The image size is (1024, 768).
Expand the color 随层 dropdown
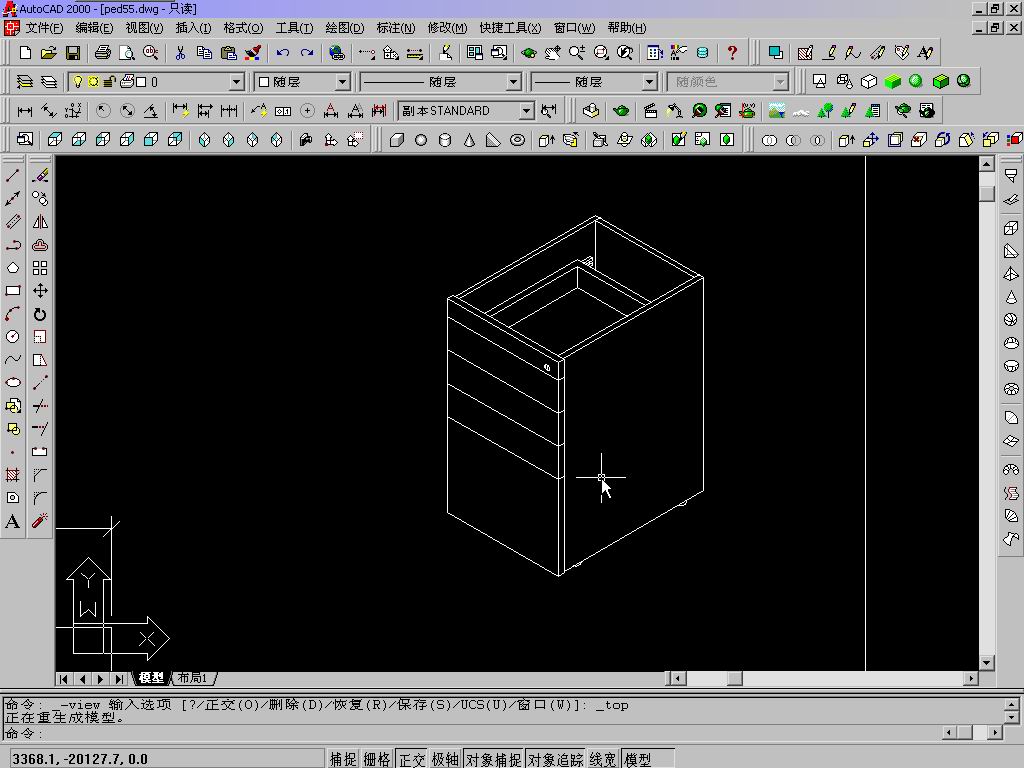point(342,82)
